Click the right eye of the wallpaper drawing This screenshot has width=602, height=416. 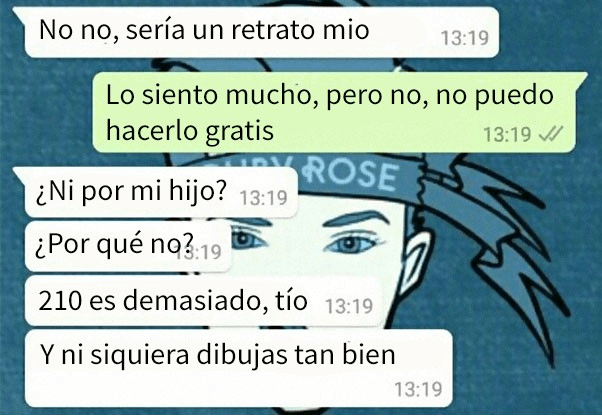351,243
